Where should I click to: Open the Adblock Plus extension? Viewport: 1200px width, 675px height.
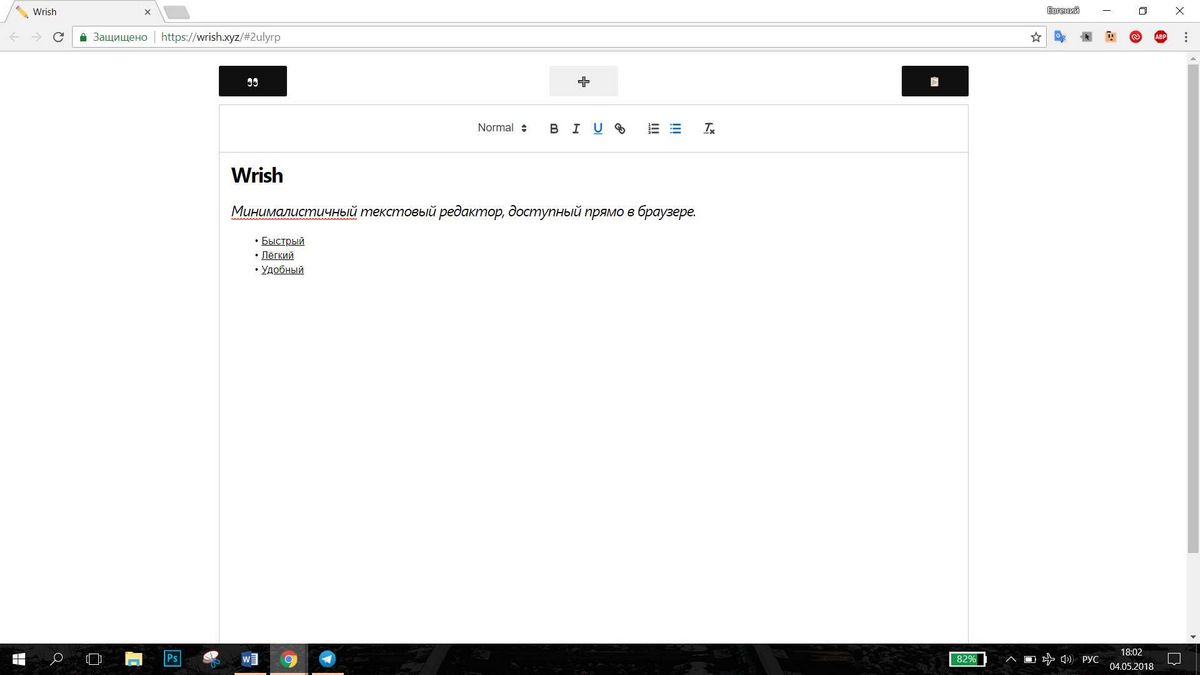pos(1161,37)
